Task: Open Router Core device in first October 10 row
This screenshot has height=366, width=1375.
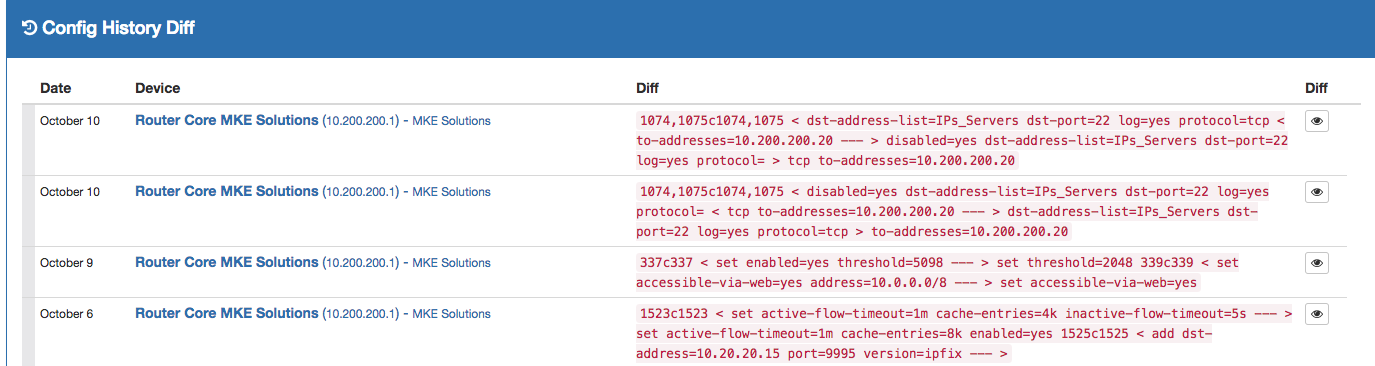Action: [226, 120]
